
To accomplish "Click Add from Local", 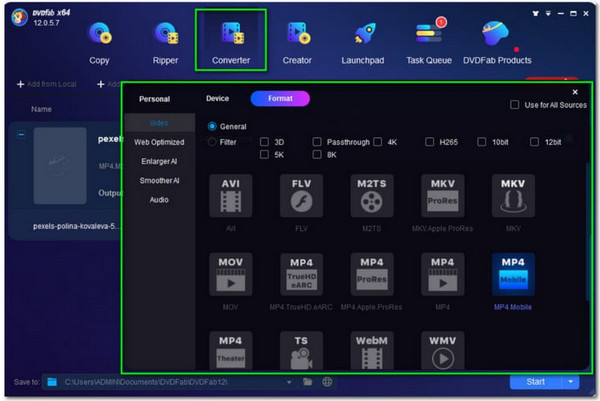I will point(48,84).
